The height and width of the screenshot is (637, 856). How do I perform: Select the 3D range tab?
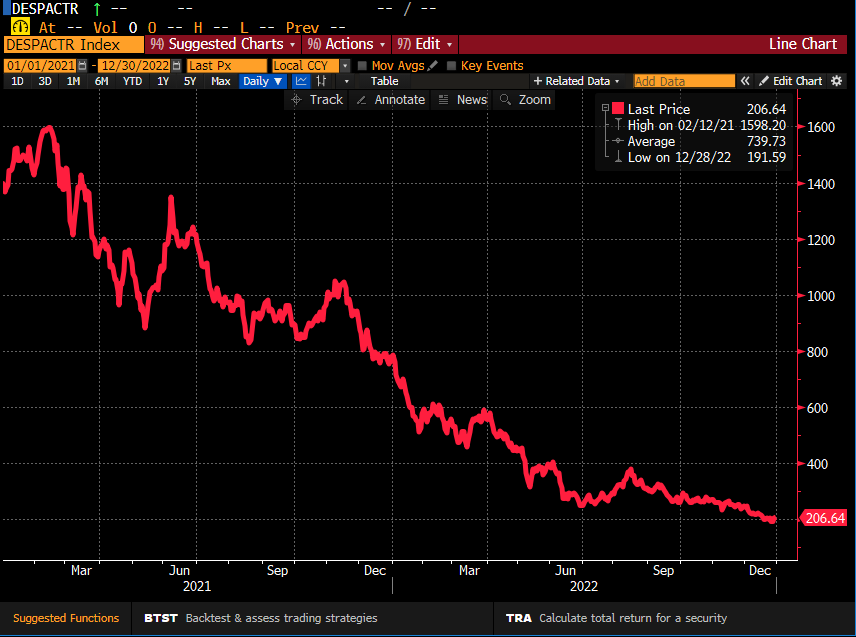tap(45, 81)
